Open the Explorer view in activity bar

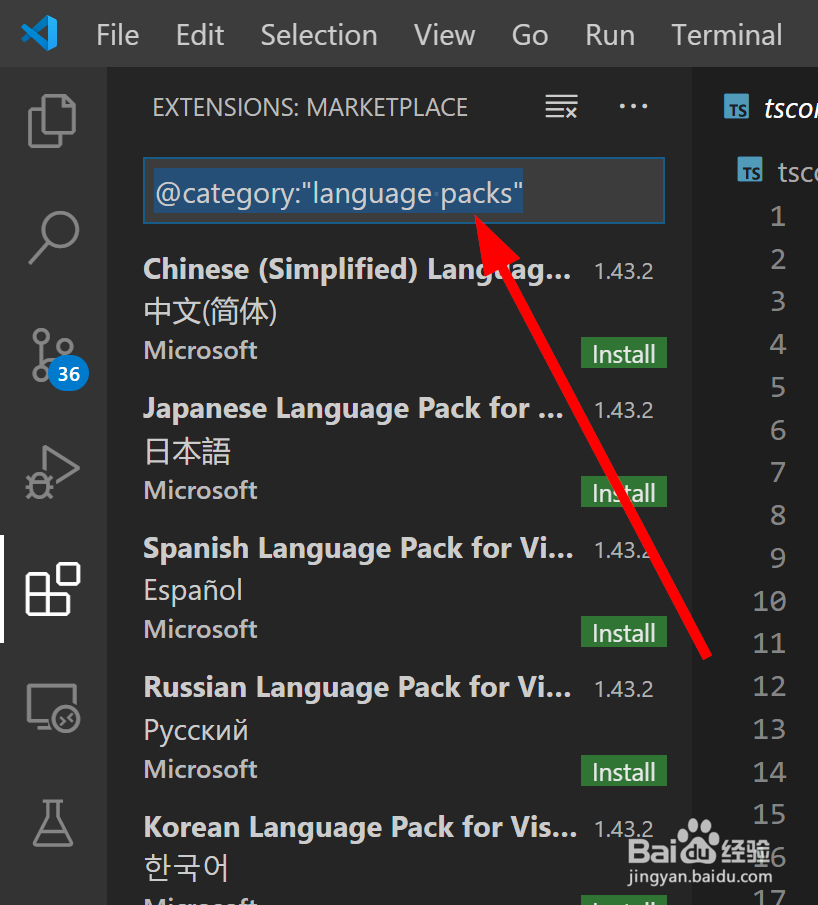click(x=52, y=121)
